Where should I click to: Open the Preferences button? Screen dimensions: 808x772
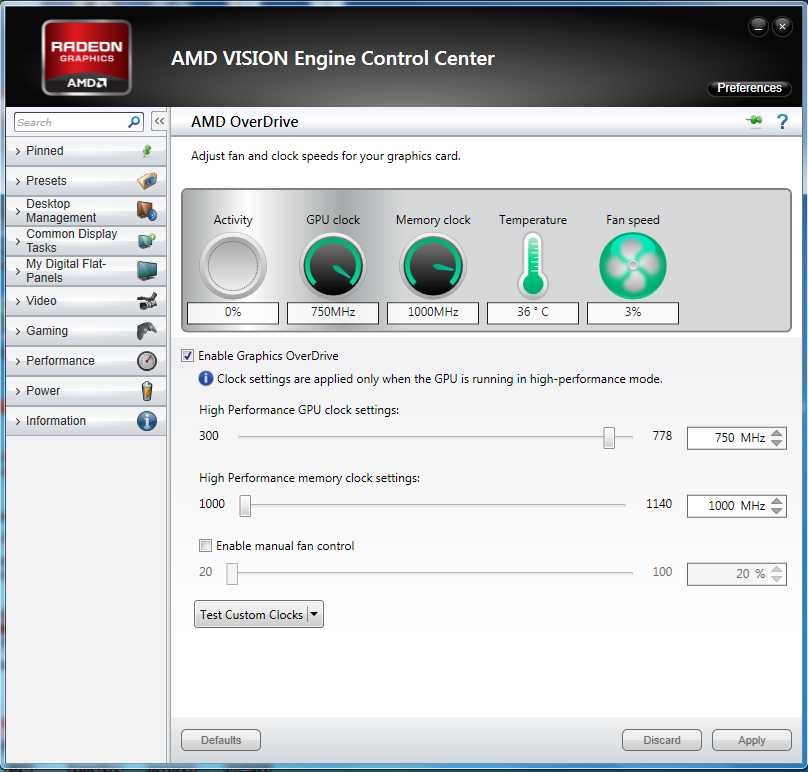[749, 88]
